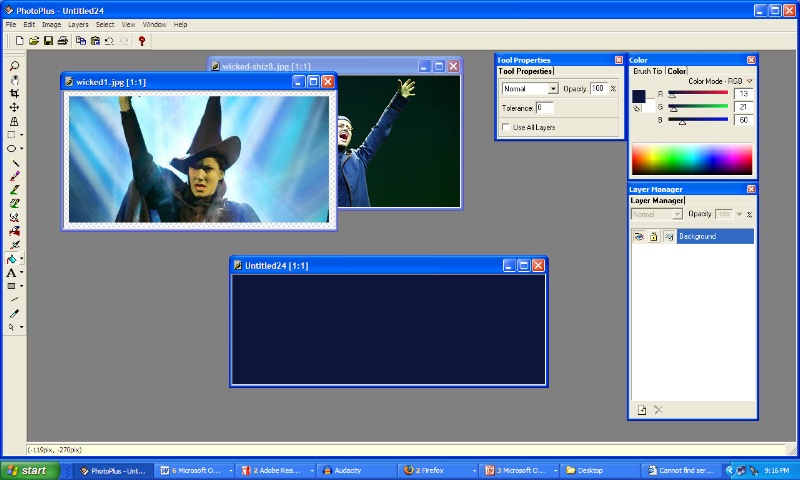Open the Image menu
The width and height of the screenshot is (800, 480).
52,24
